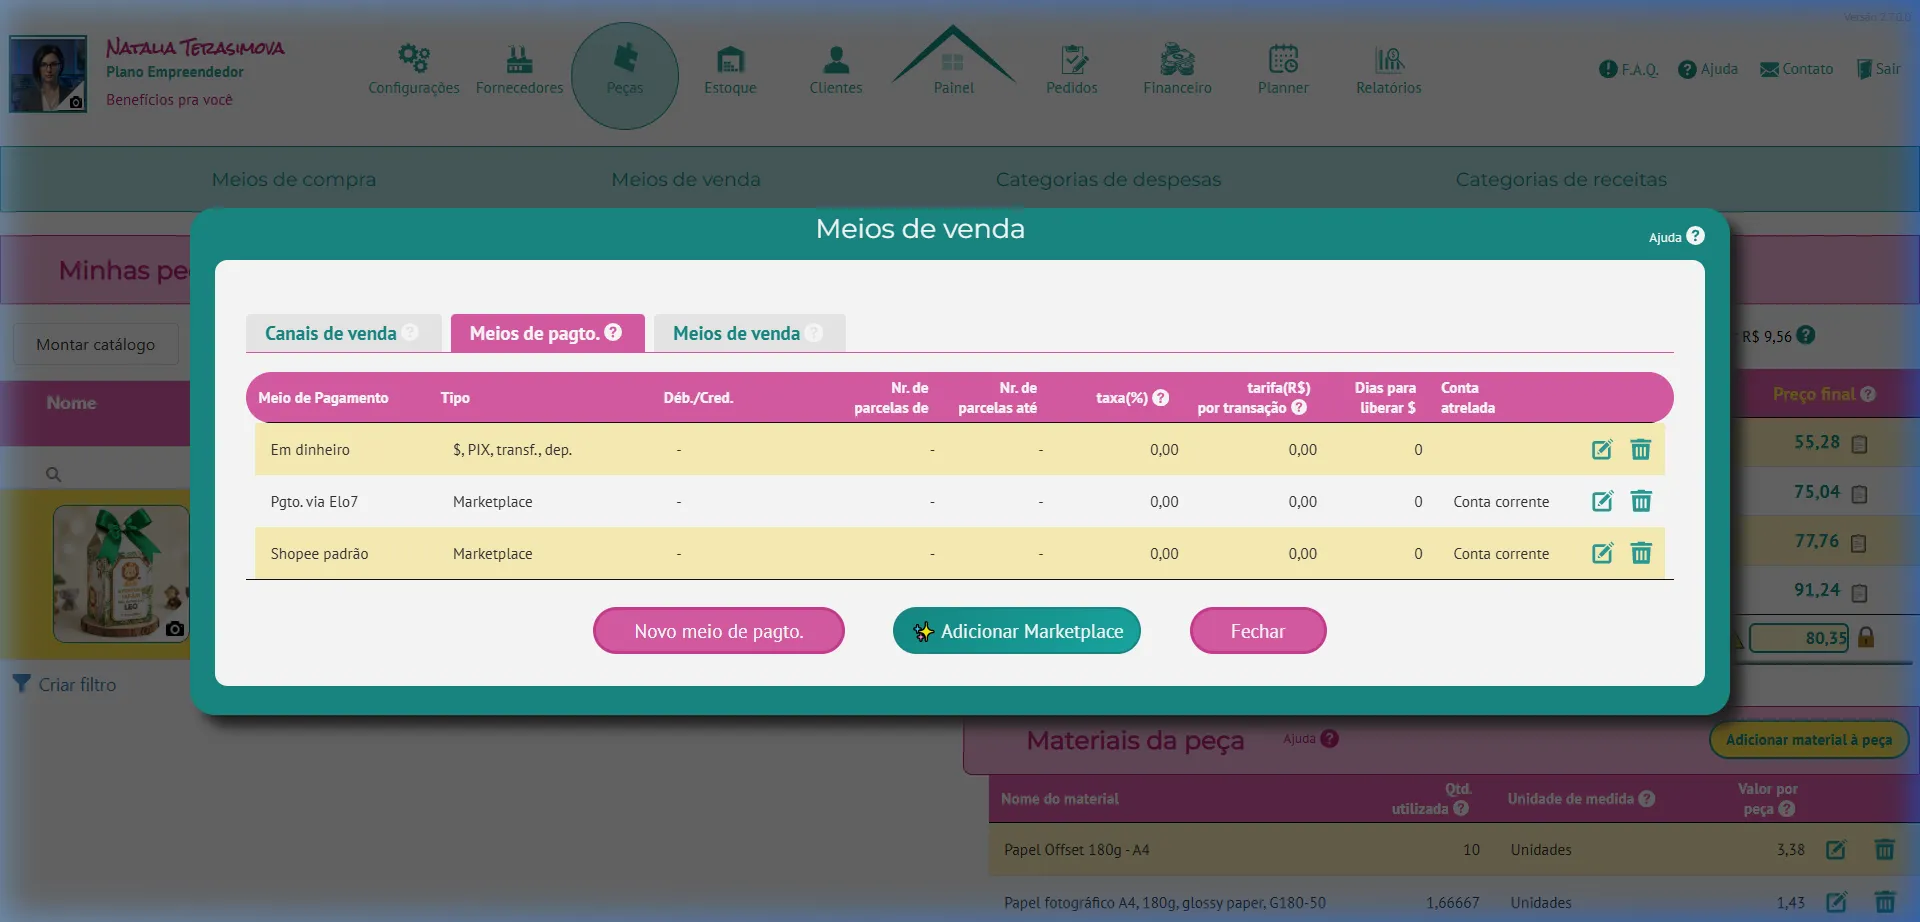This screenshot has width=1920, height=922.
Task: Open the Planner calendar
Action: 1282,65
